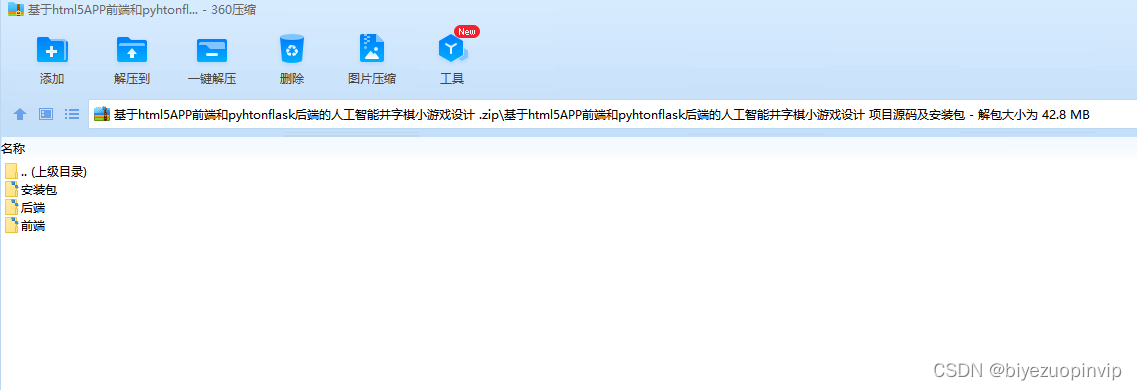Click the parent directory folder icon
Screen dimensions: 1137x390
(x=11, y=172)
